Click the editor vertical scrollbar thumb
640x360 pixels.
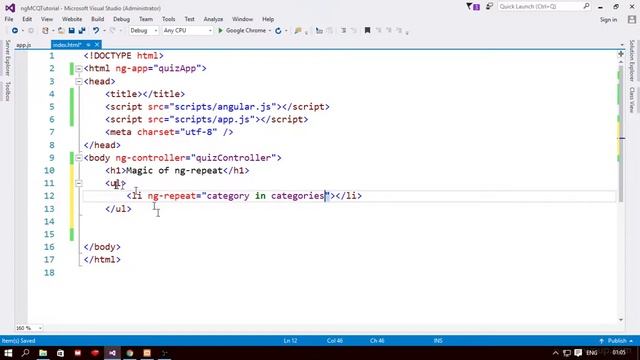point(621,133)
